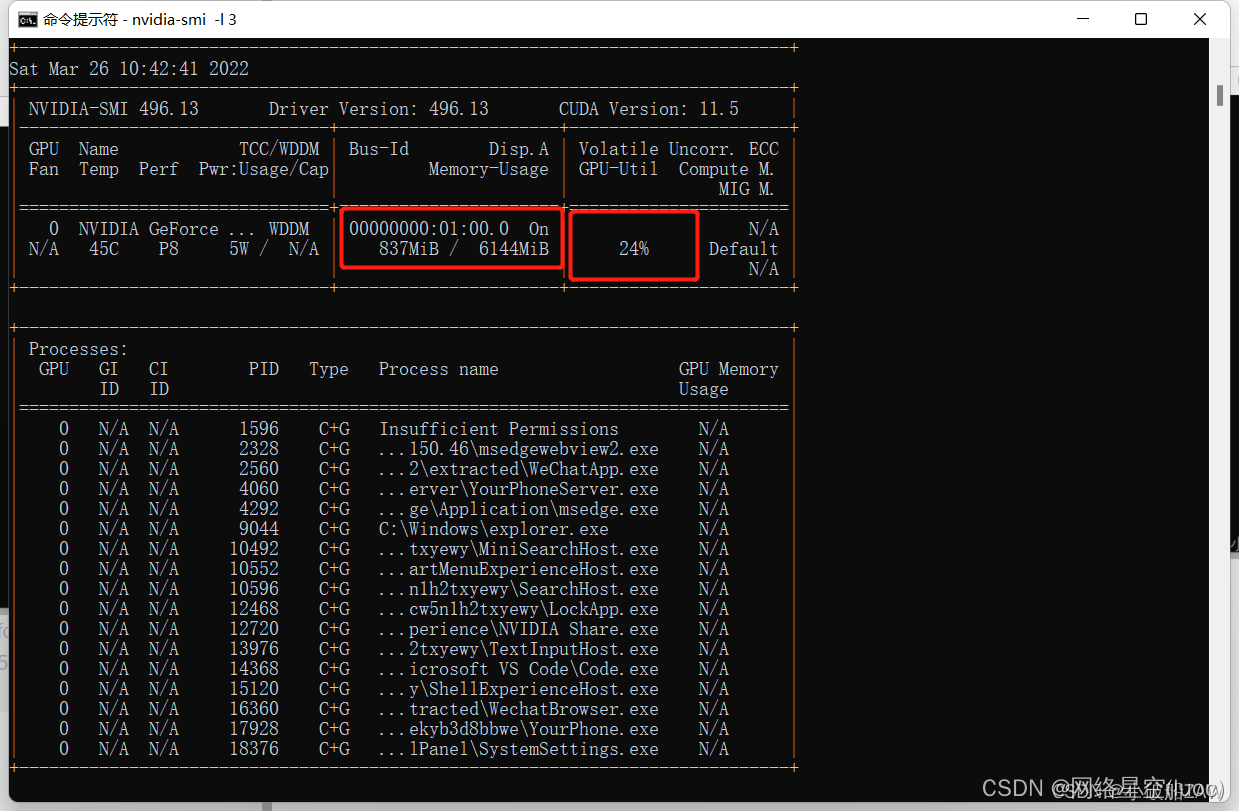Click the Type column header
Viewport: 1239px width, 811px height.
click(x=329, y=369)
